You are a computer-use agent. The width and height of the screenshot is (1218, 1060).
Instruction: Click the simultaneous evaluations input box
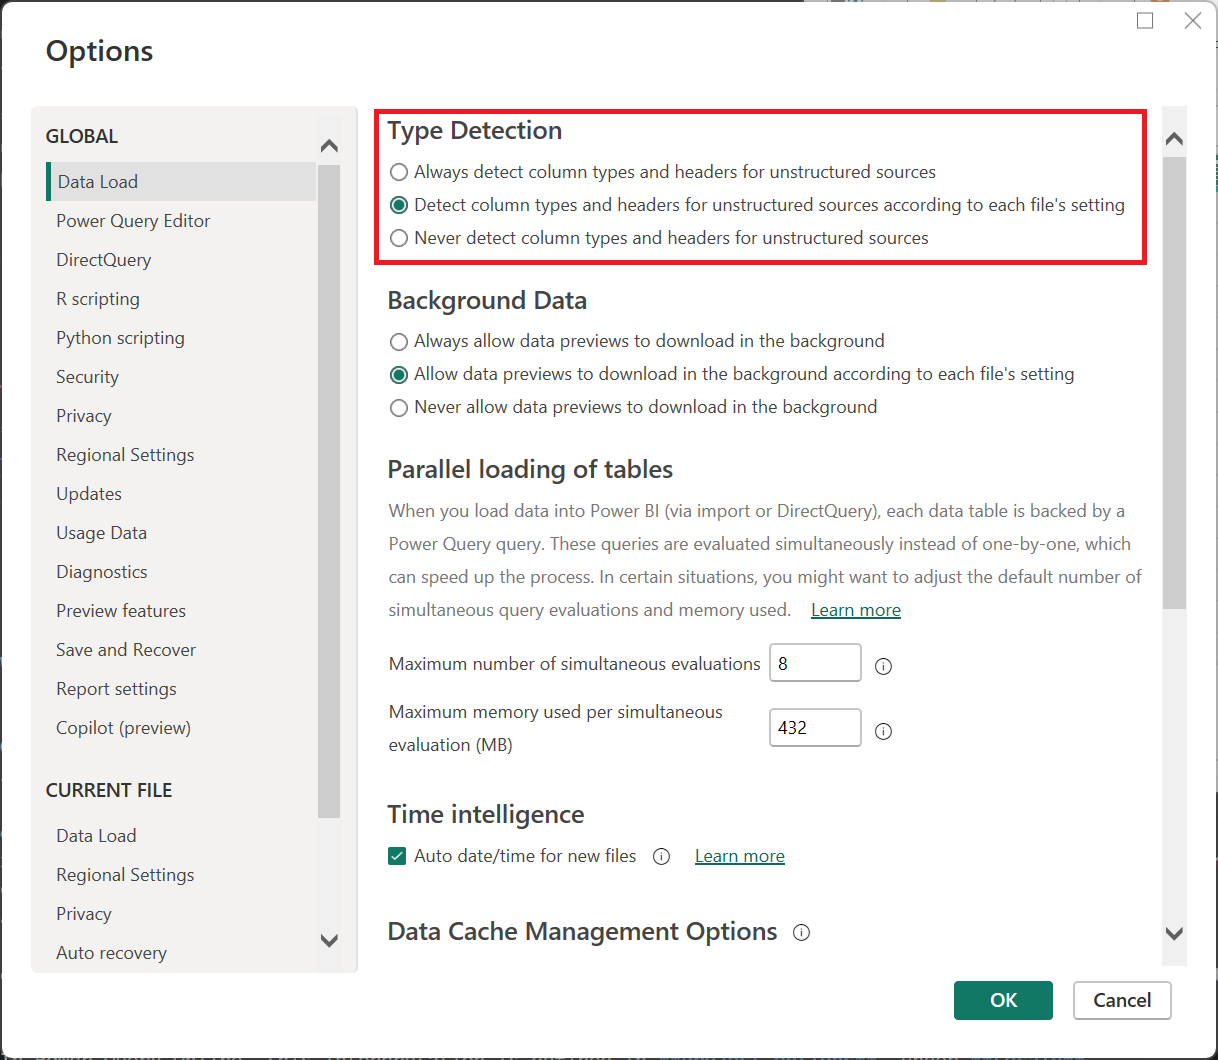click(815, 662)
